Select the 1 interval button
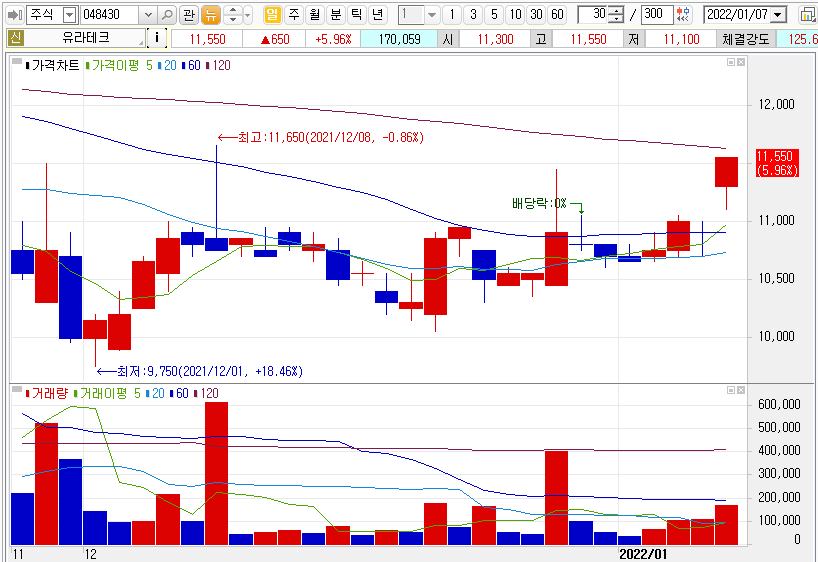The width and height of the screenshot is (818, 562). [x=452, y=15]
